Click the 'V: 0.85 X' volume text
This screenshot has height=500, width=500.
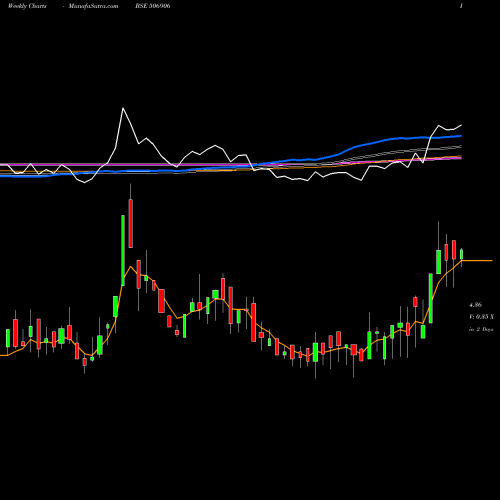[481, 317]
